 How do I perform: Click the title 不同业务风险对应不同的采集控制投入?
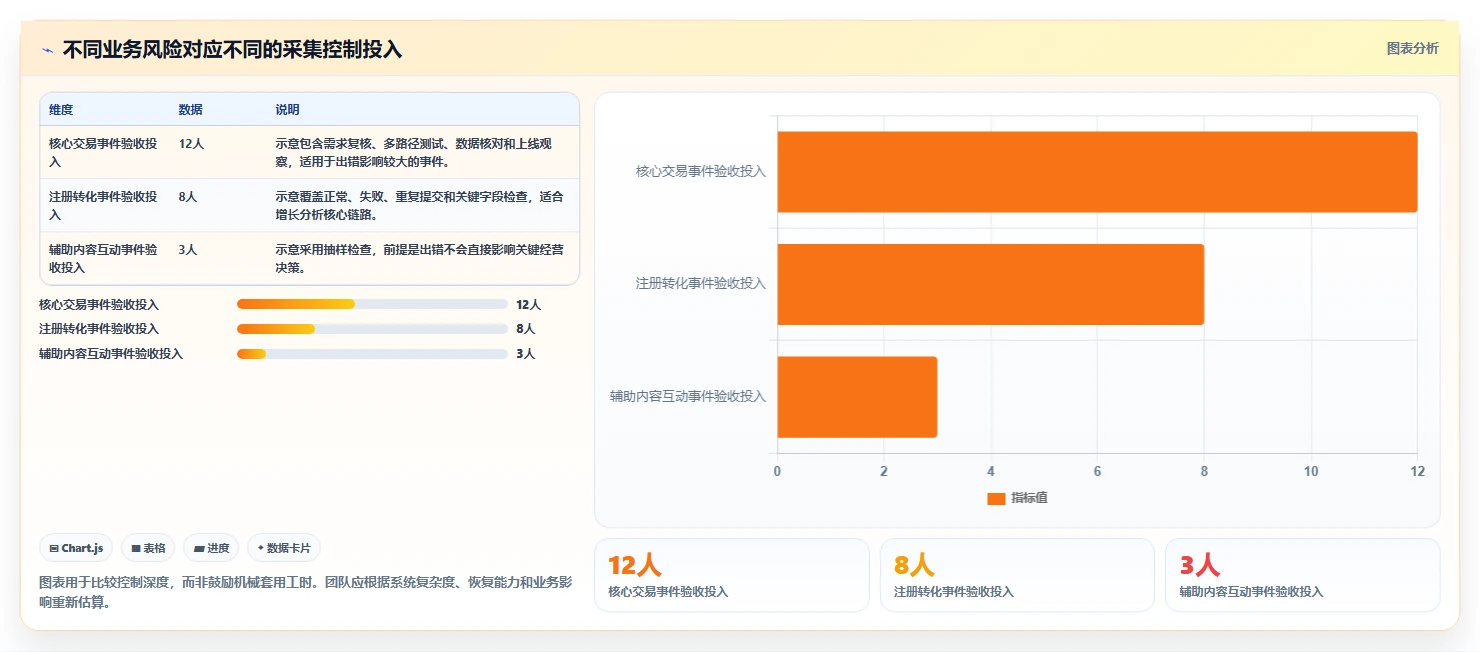232,50
